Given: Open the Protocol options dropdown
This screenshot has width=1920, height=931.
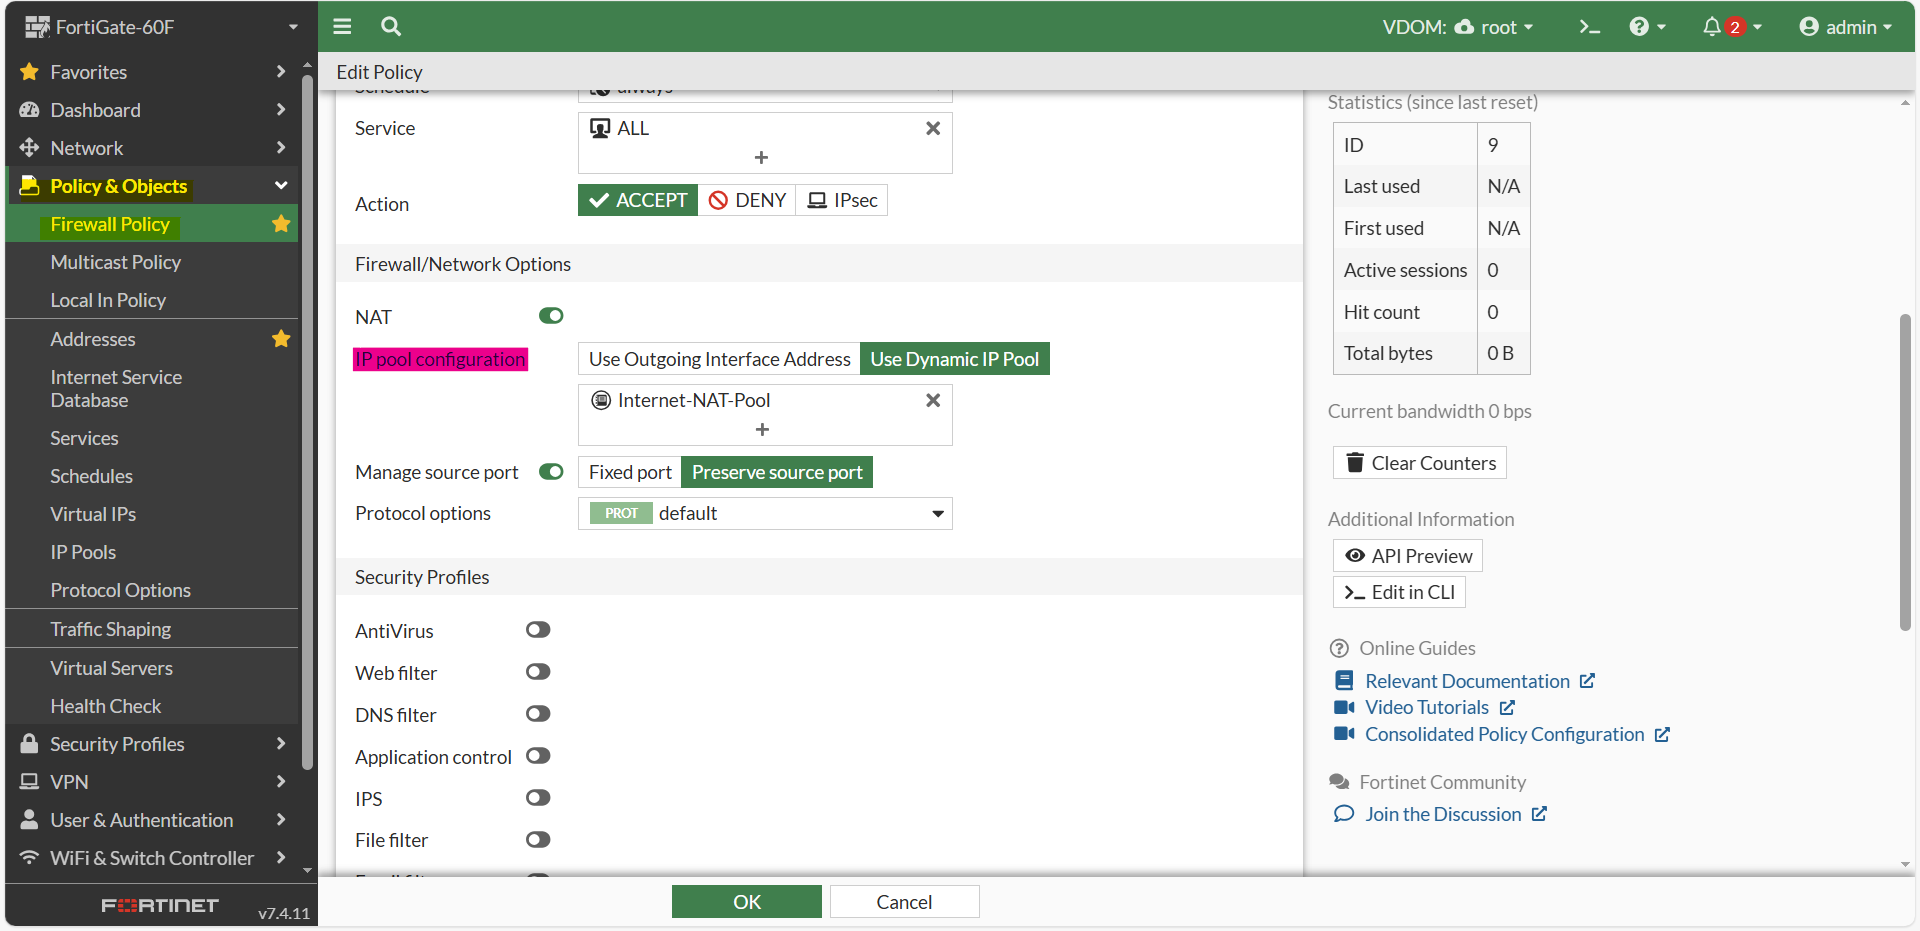Looking at the screenshot, I should (765, 513).
